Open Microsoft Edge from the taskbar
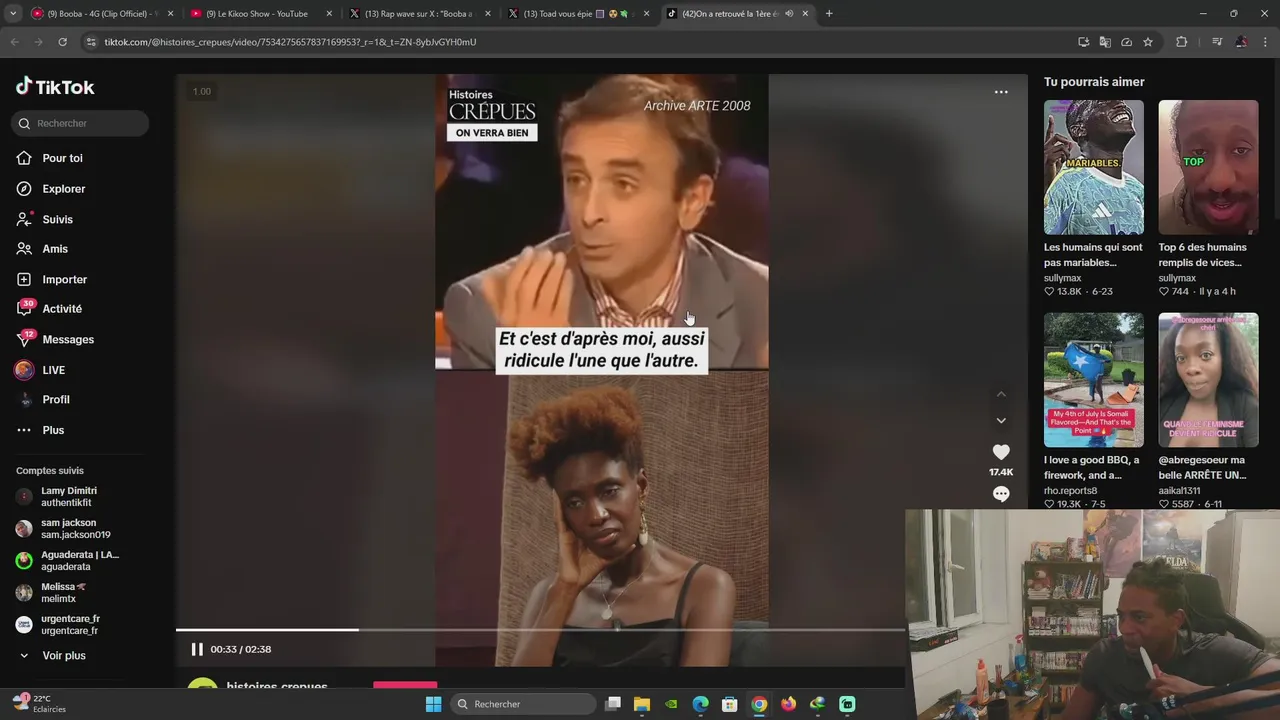1280x720 pixels. click(701, 704)
